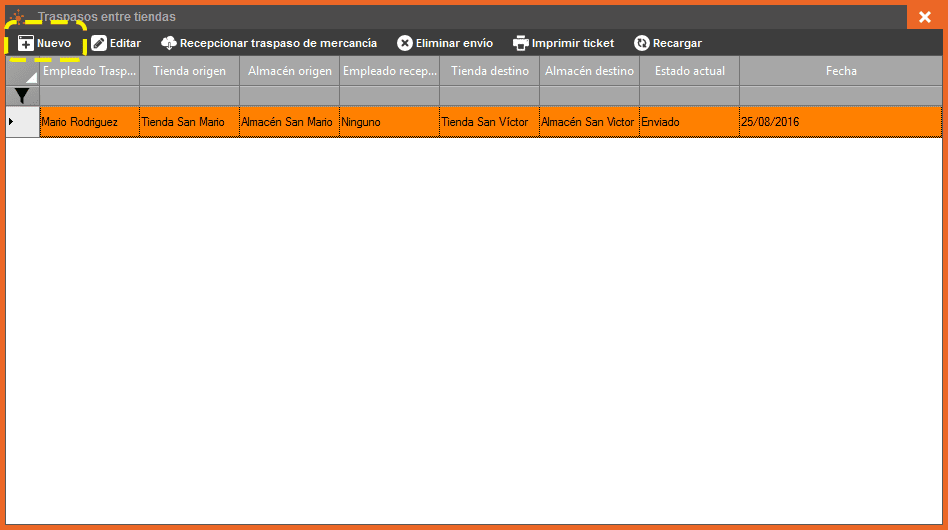Click the Estado actual column header

[x=689, y=71]
